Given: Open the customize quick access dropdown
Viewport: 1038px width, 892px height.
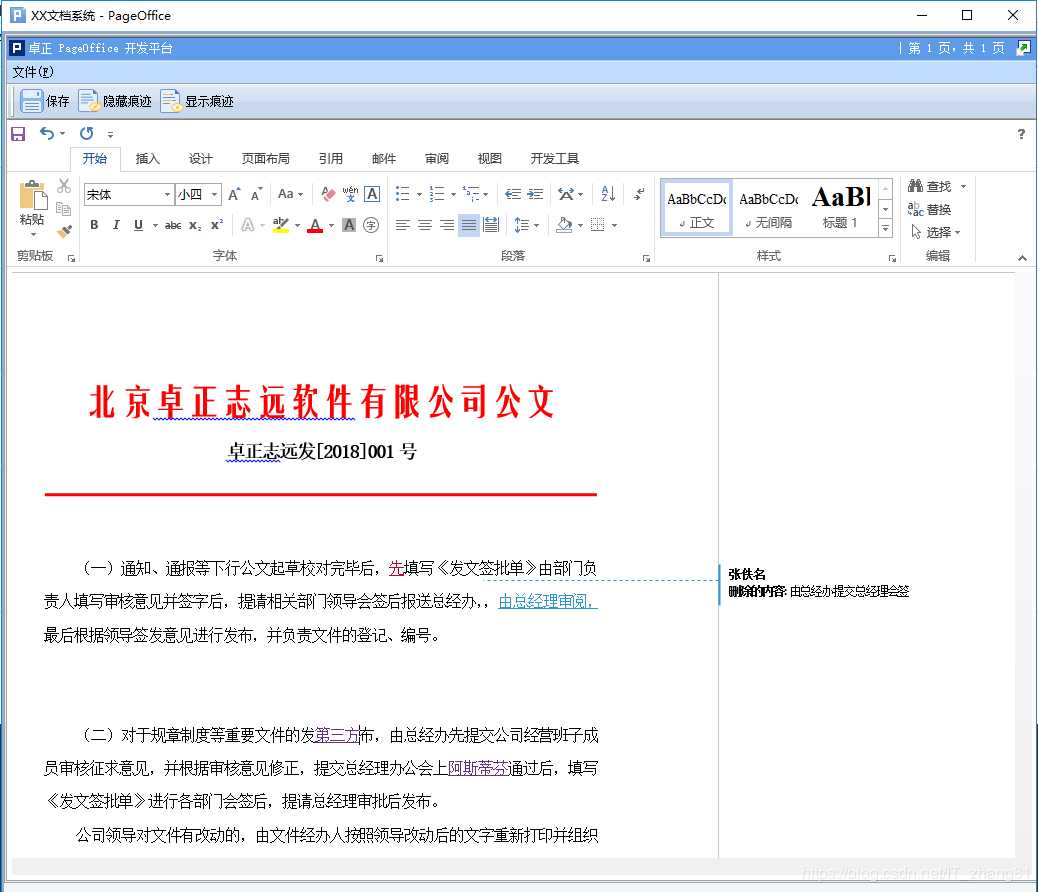Looking at the screenshot, I should click(x=110, y=134).
